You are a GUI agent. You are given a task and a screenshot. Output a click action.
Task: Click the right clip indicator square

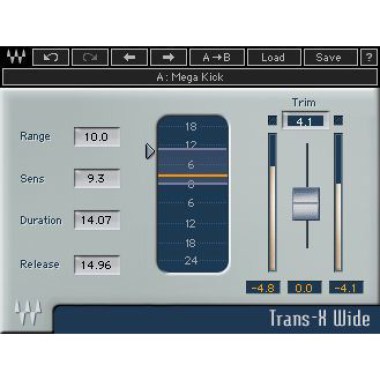(338, 120)
